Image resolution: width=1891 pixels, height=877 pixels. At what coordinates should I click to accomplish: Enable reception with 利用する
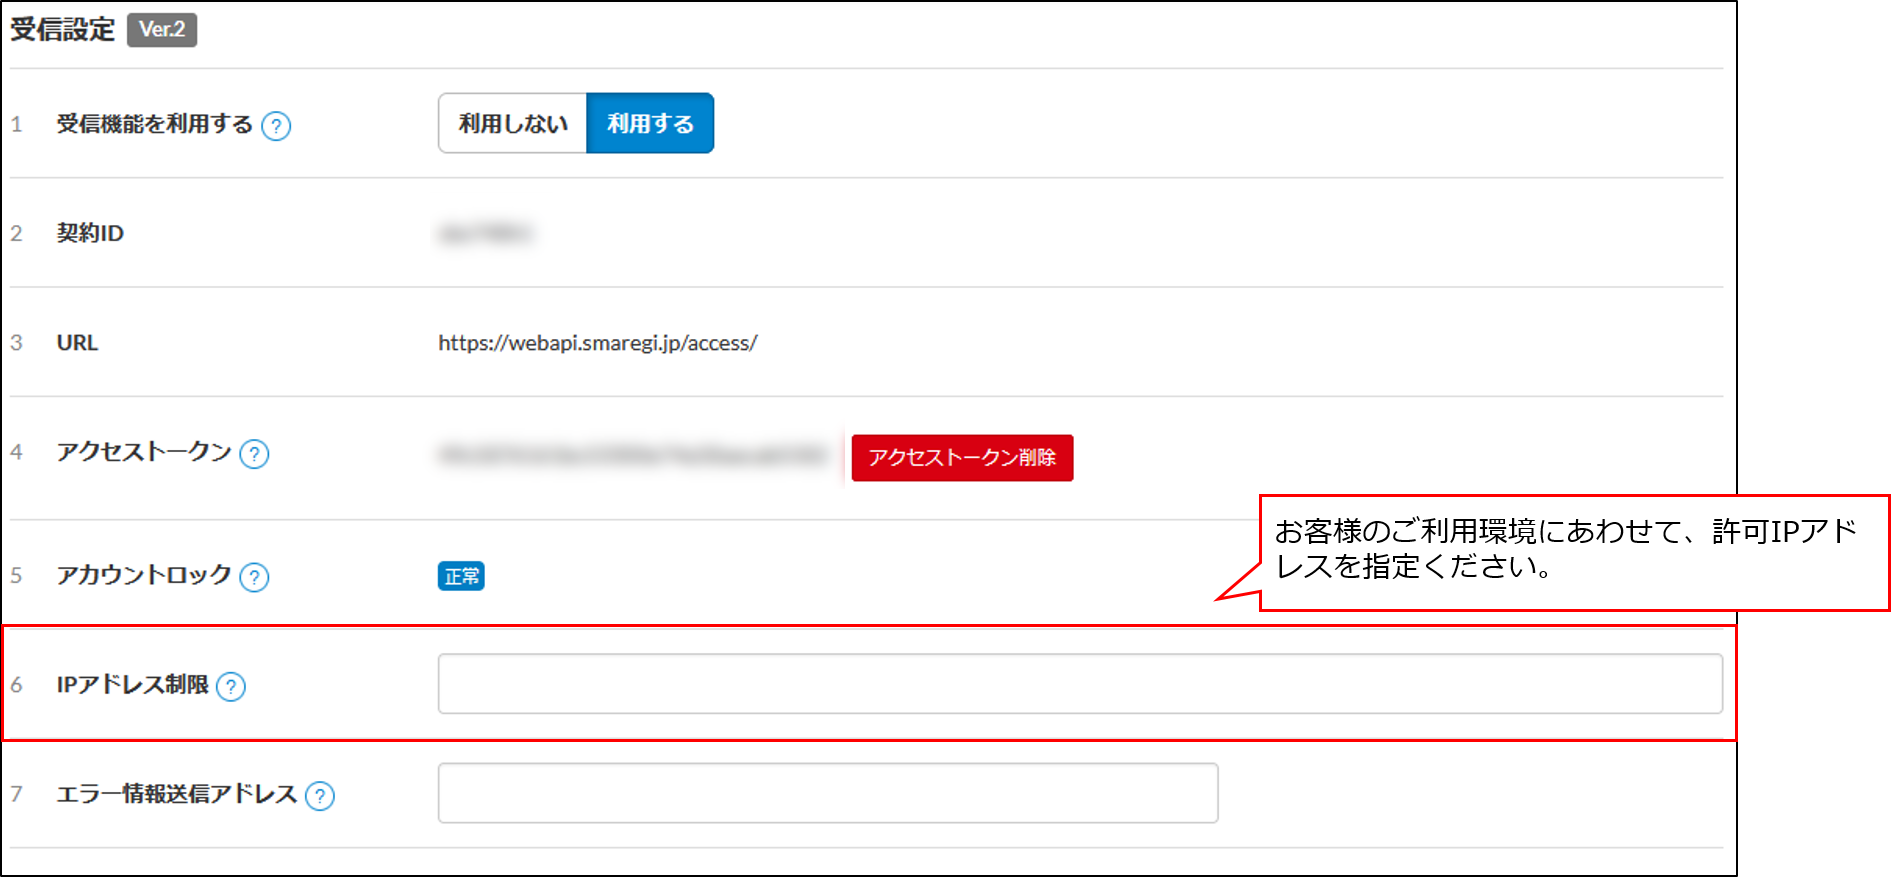(x=650, y=124)
